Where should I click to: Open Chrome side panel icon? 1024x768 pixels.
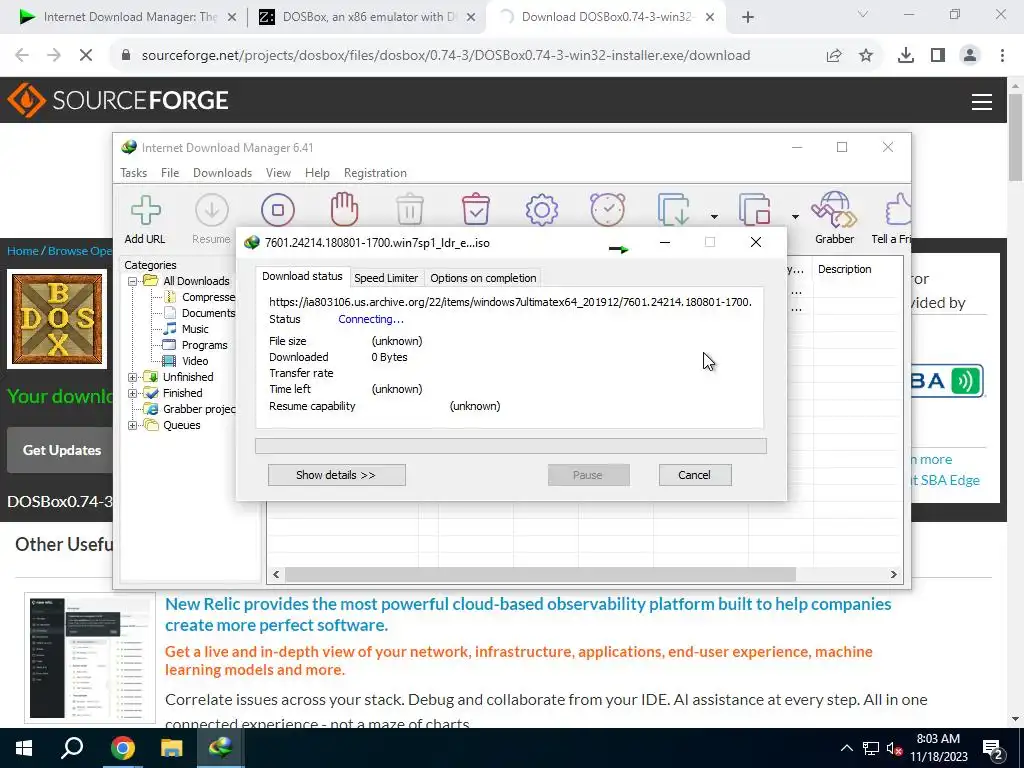coord(938,56)
